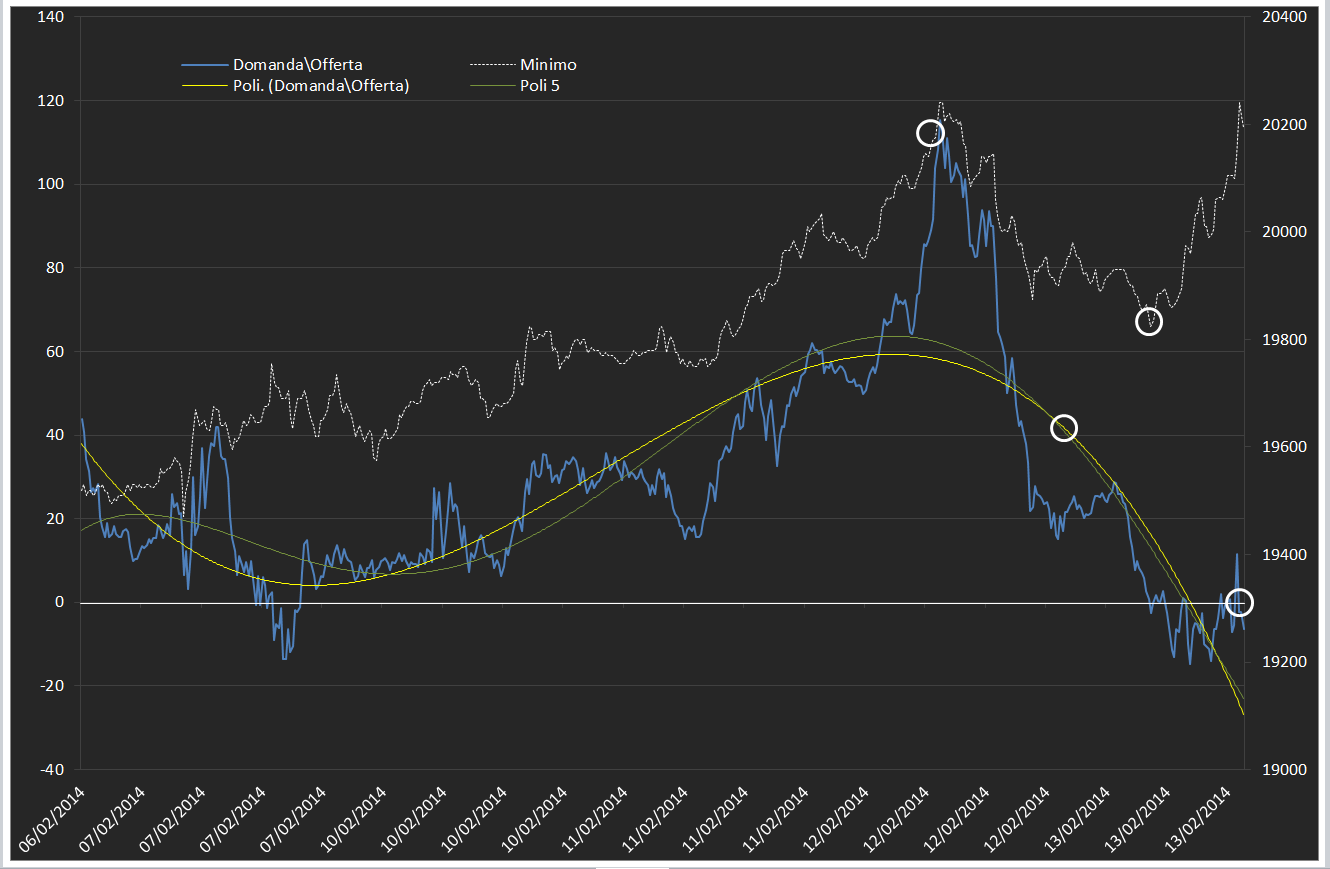
Task: Click the 19800 right axis label
Action: 1284,340
